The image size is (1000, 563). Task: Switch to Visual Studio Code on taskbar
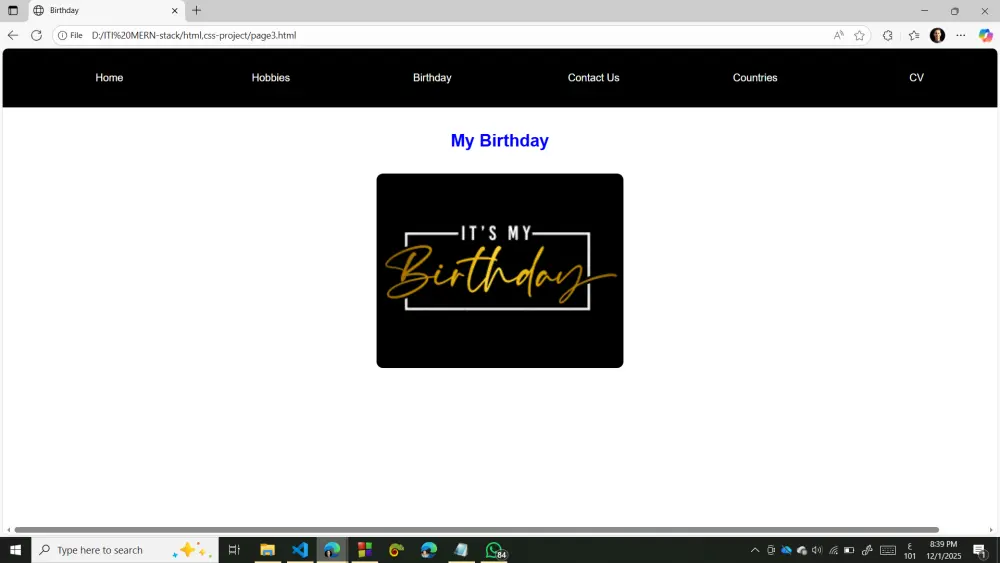coord(300,550)
